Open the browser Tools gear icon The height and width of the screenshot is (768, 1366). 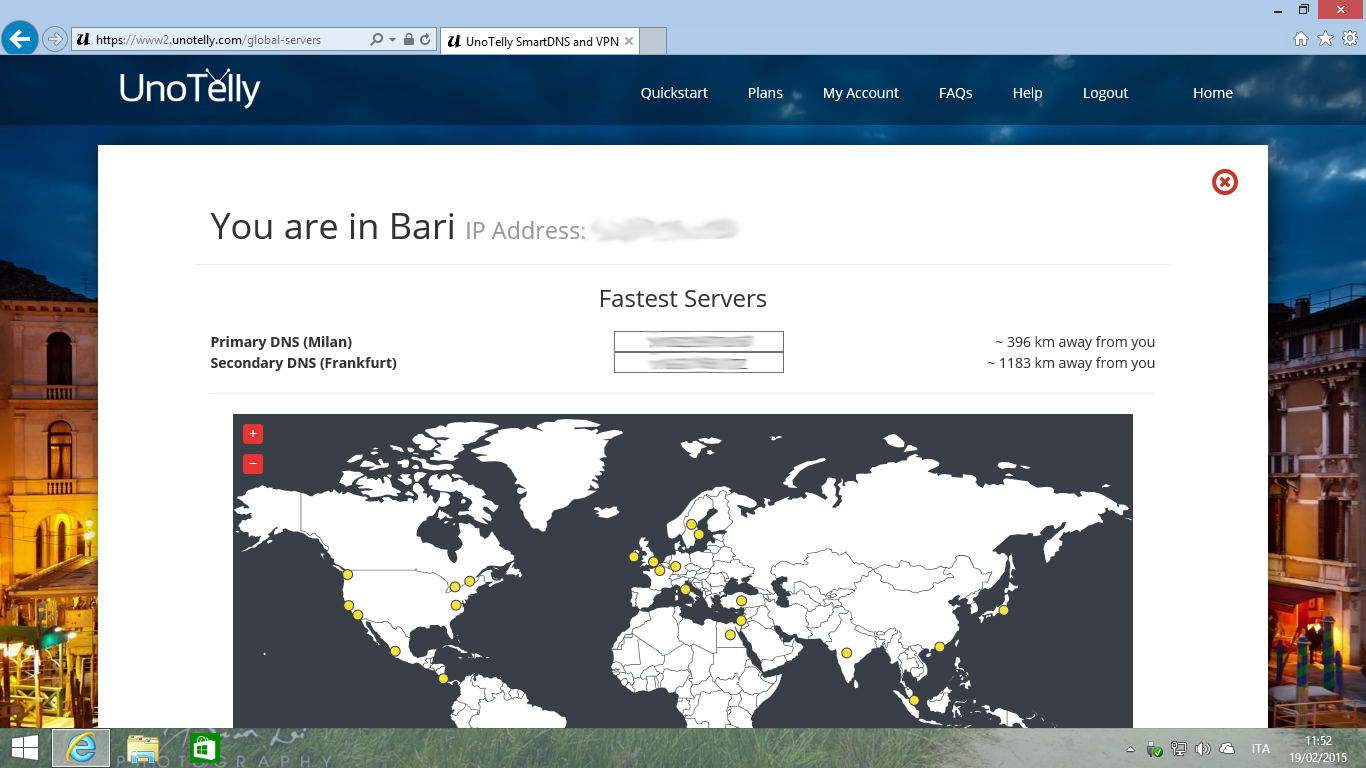[x=1350, y=39]
